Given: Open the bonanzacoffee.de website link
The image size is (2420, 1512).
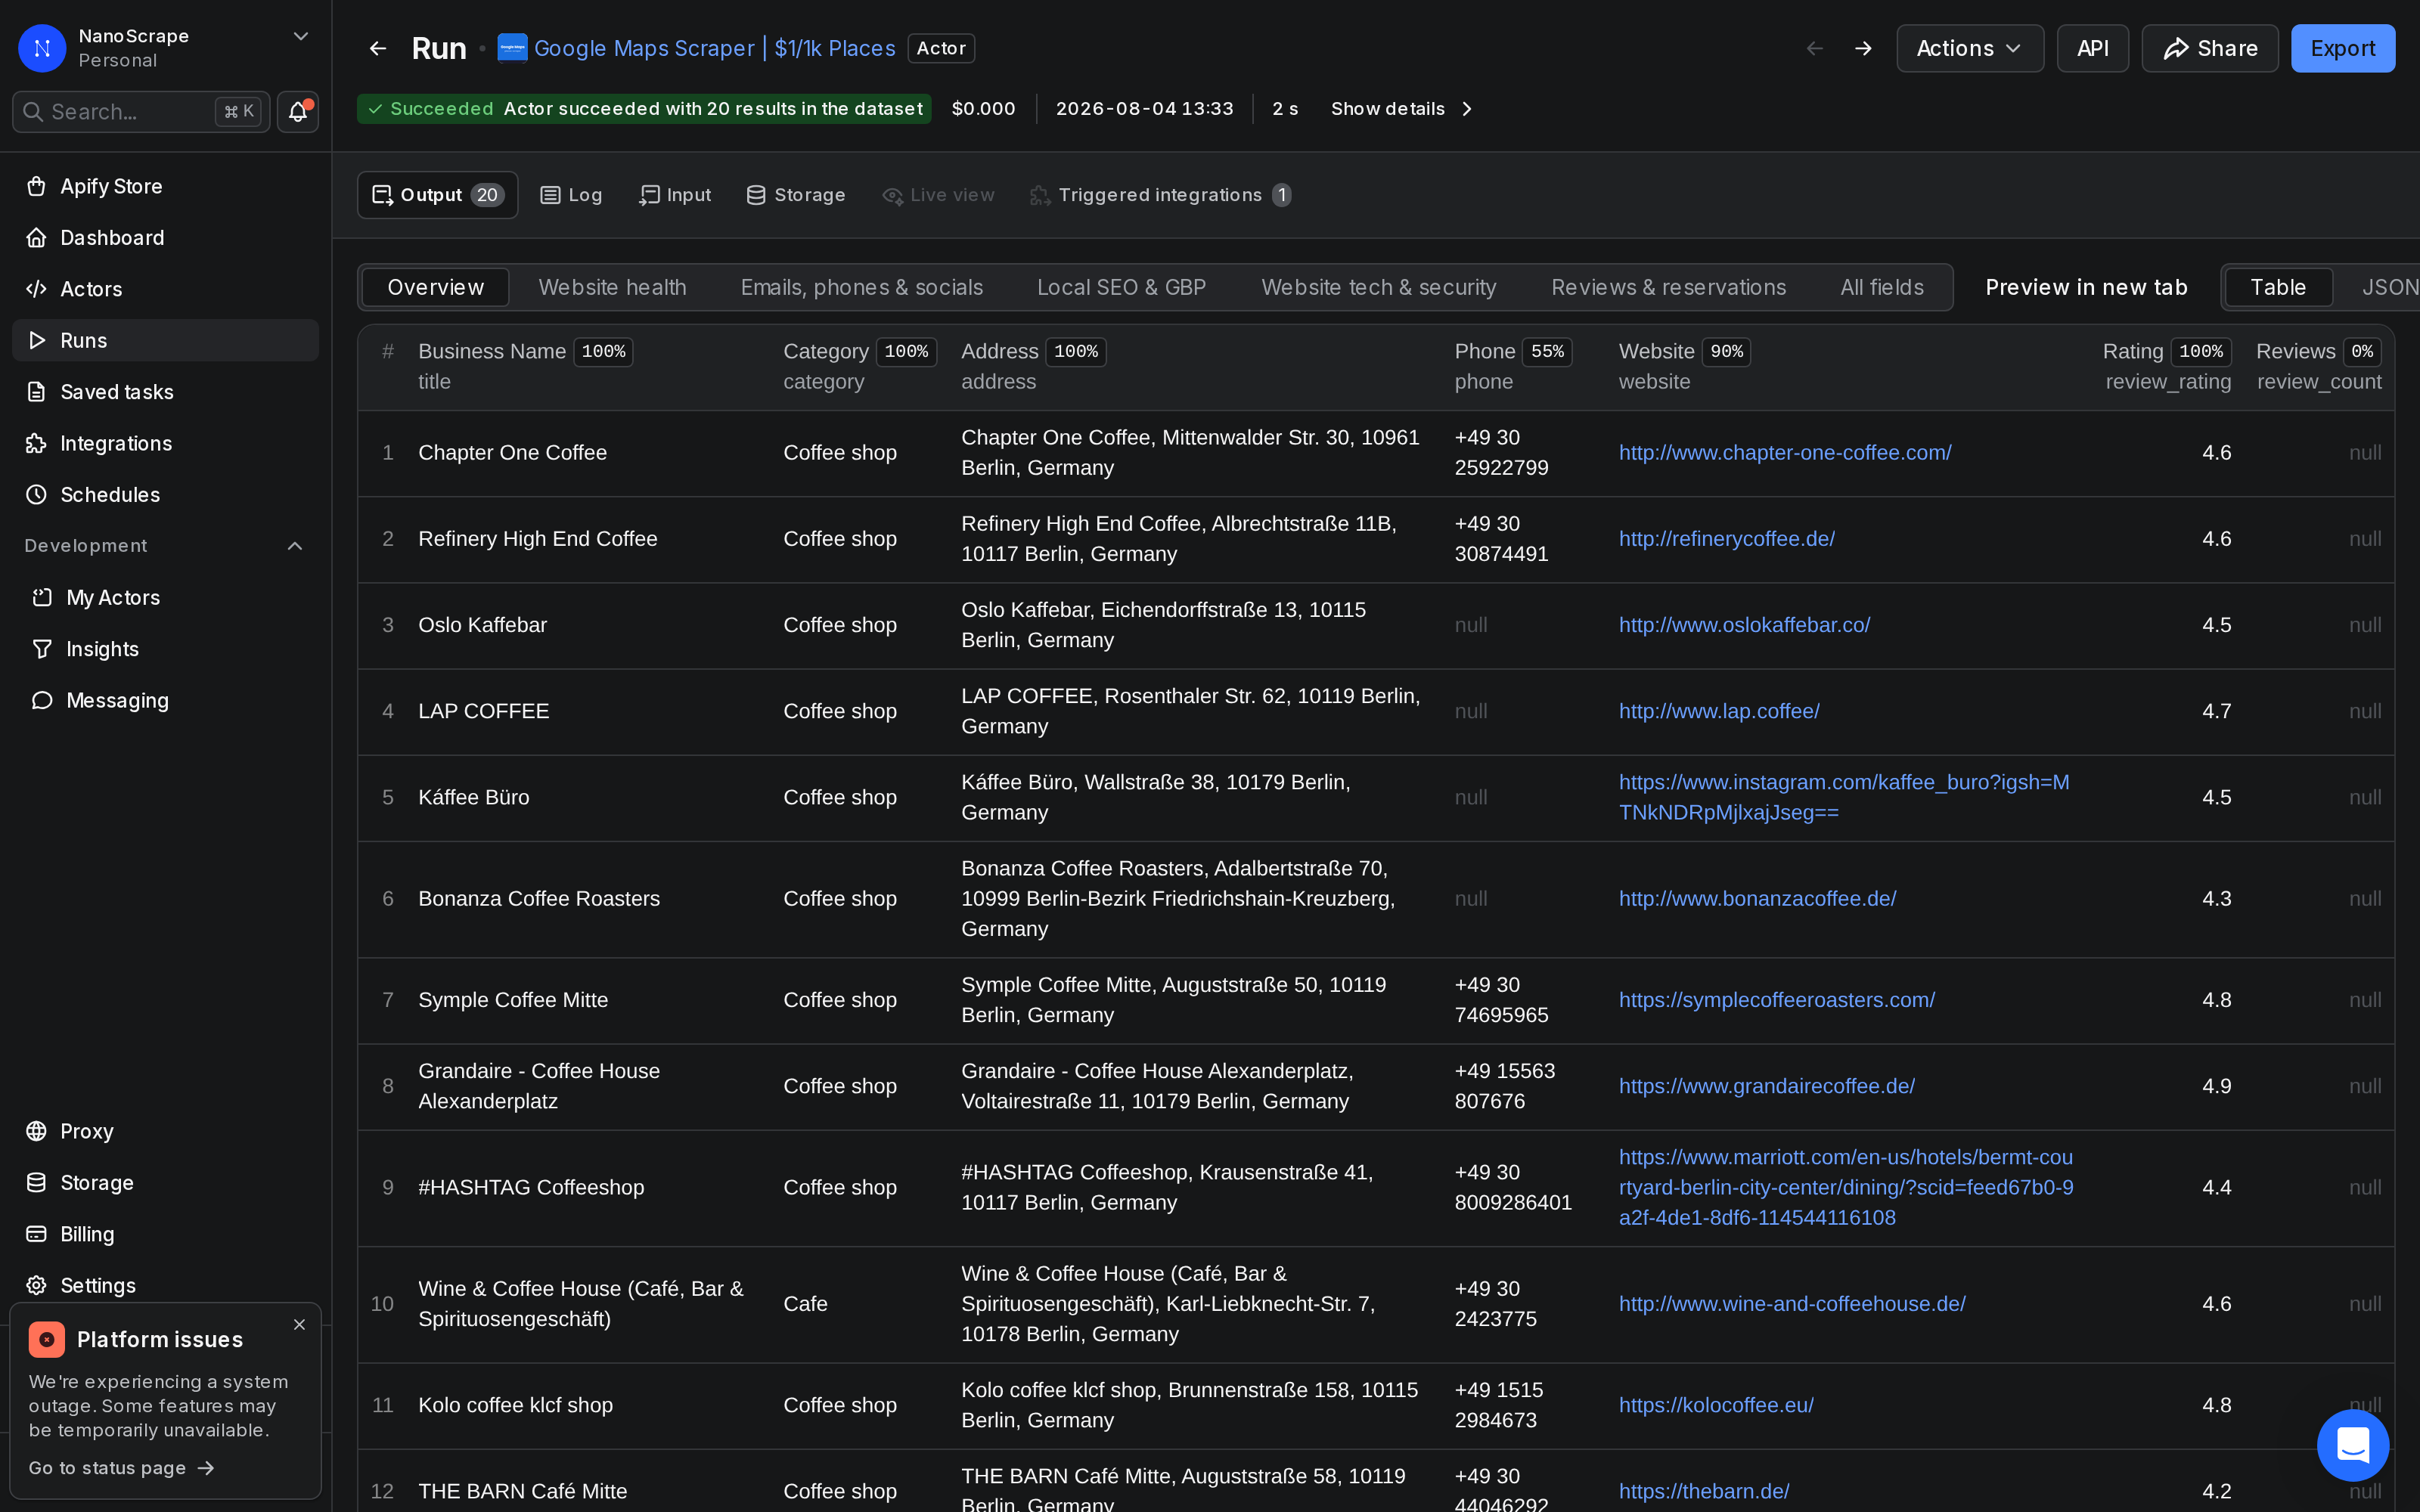Looking at the screenshot, I should [1757, 898].
